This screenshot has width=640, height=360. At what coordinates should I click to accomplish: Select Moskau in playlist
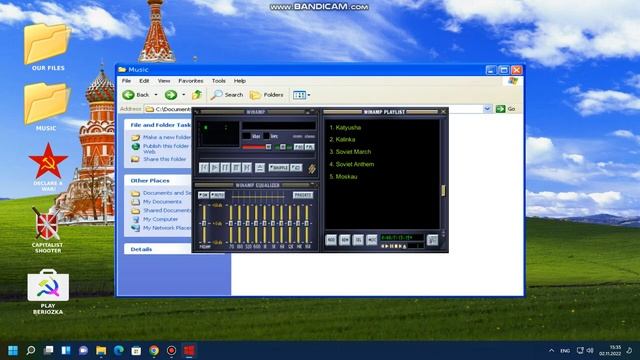(343, 177)
